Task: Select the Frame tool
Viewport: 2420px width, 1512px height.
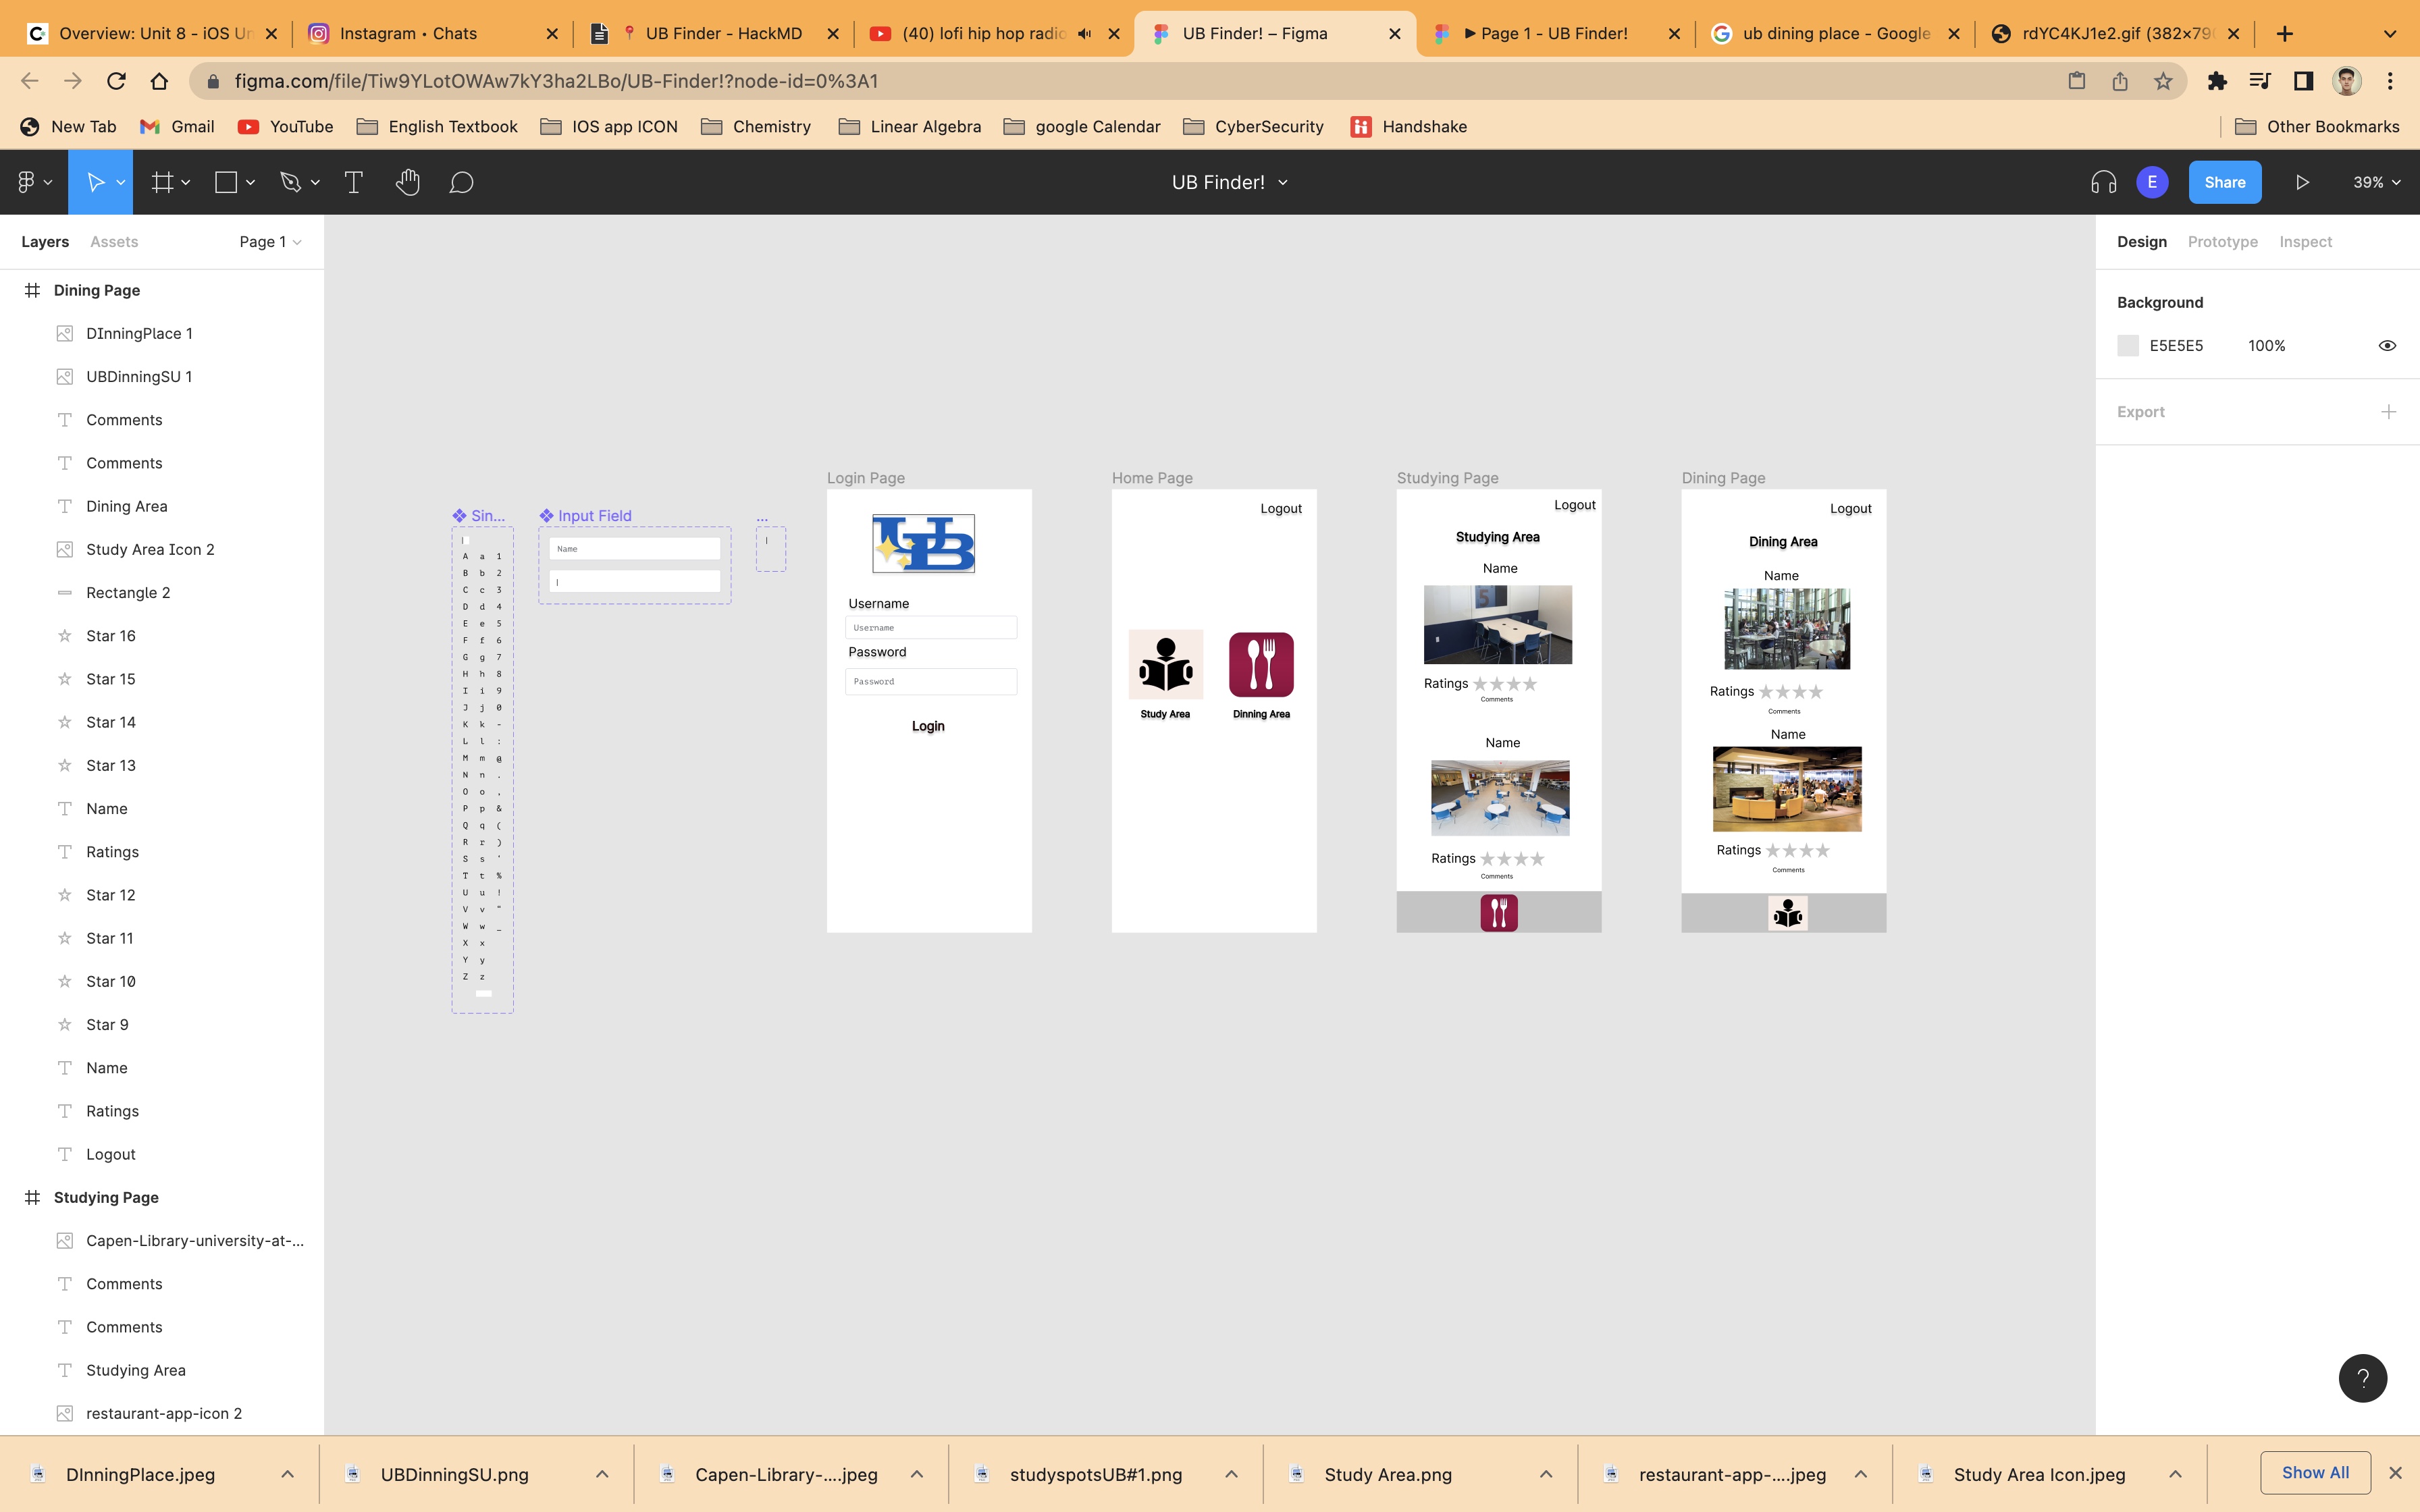Action: pyautogui.click(x=162, y=182)
